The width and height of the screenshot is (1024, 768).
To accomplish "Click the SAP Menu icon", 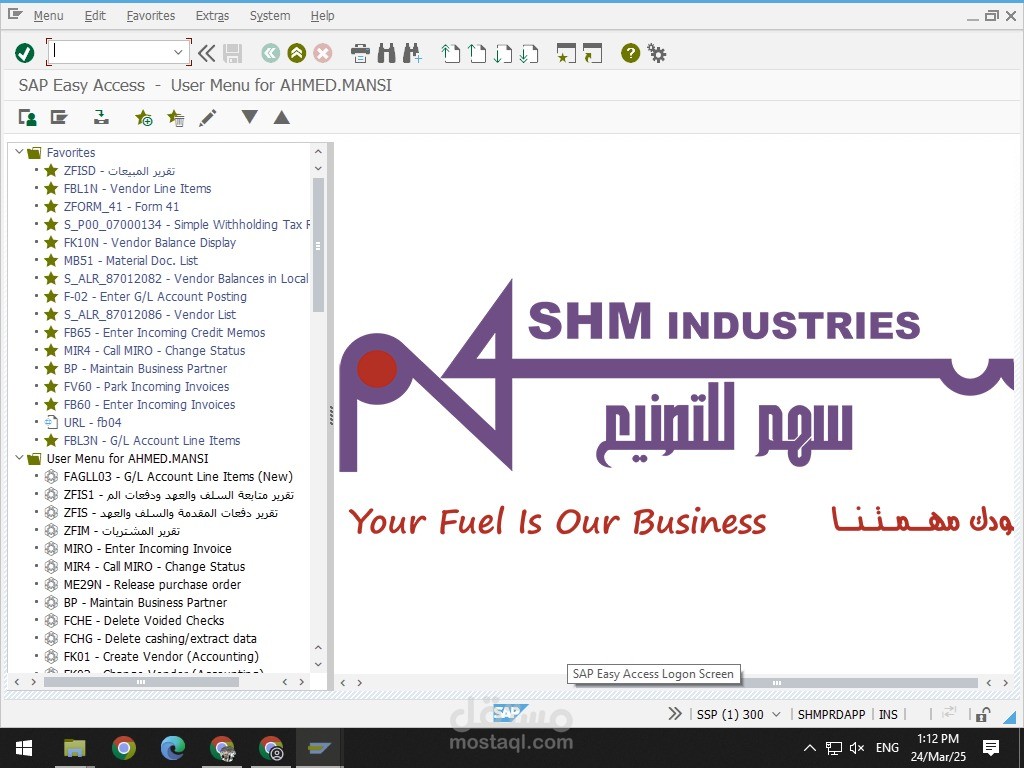I will [x=59, y=118].
